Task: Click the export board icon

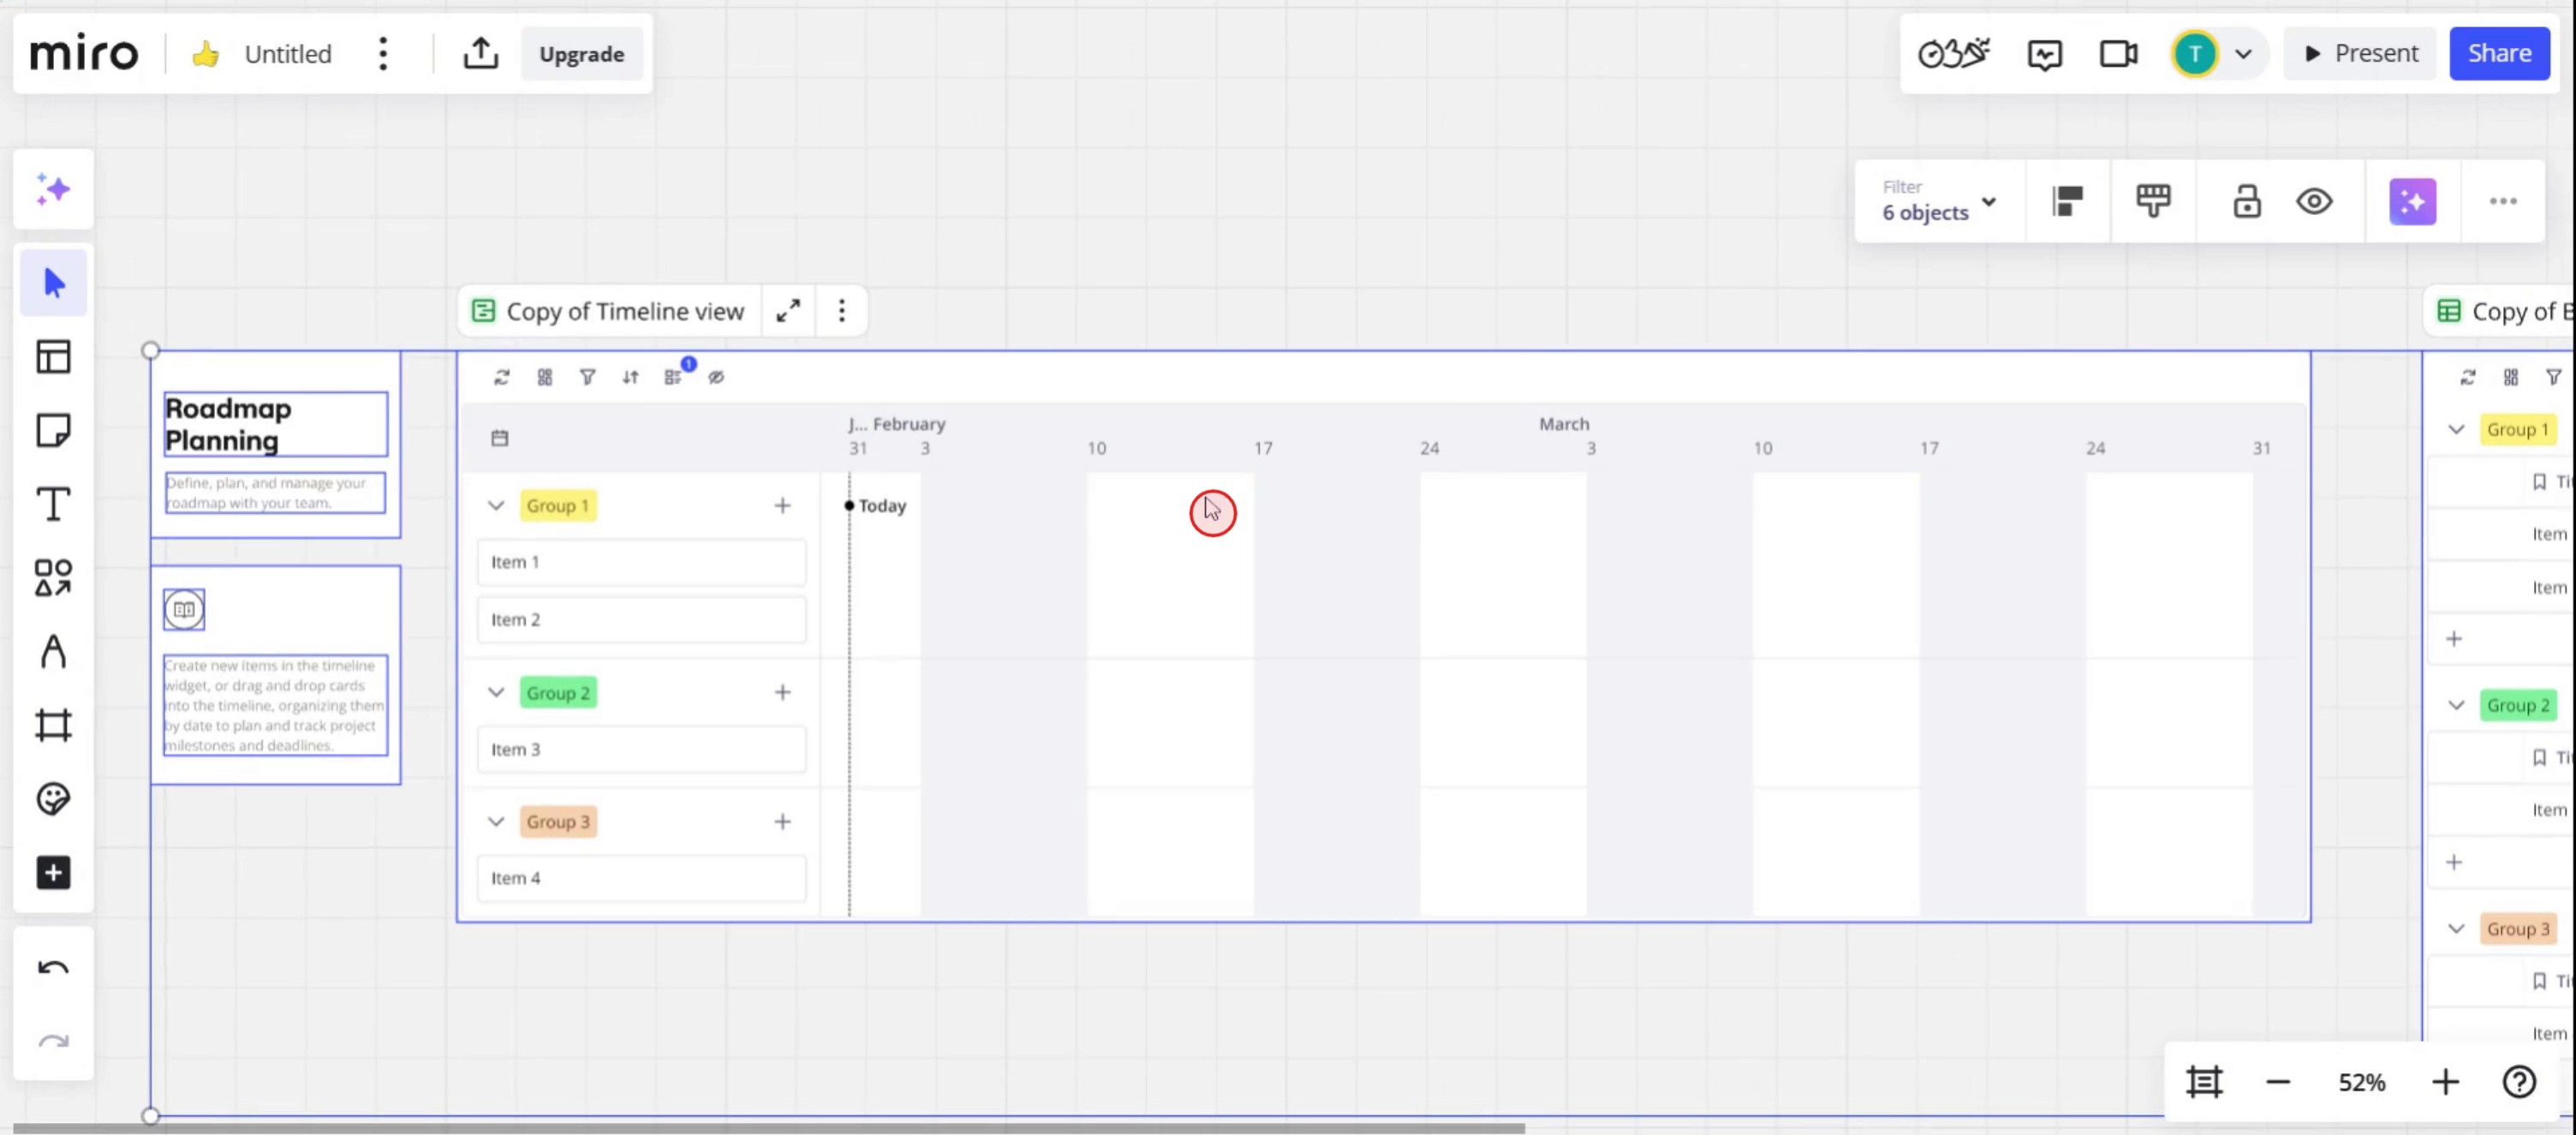Action: point(480,54)
